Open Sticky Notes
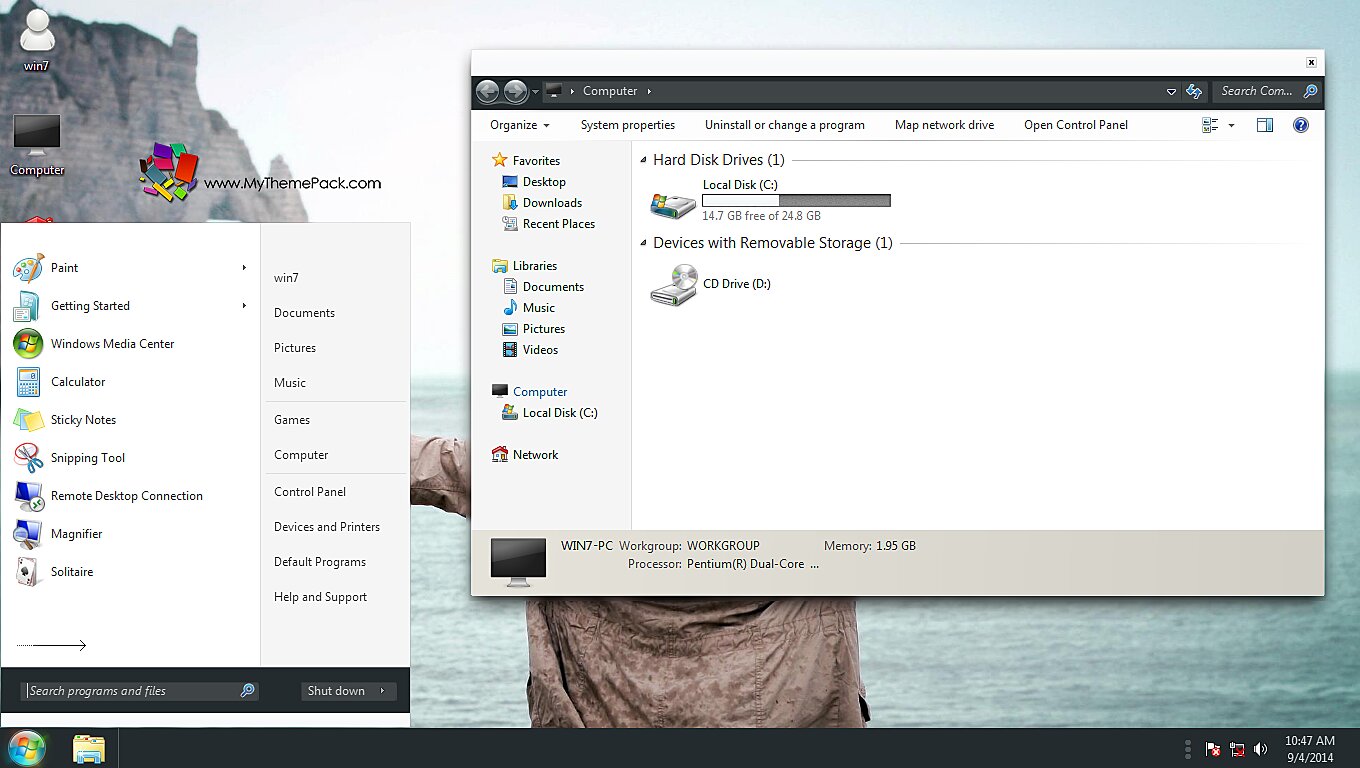 click(x=83, y=420)
